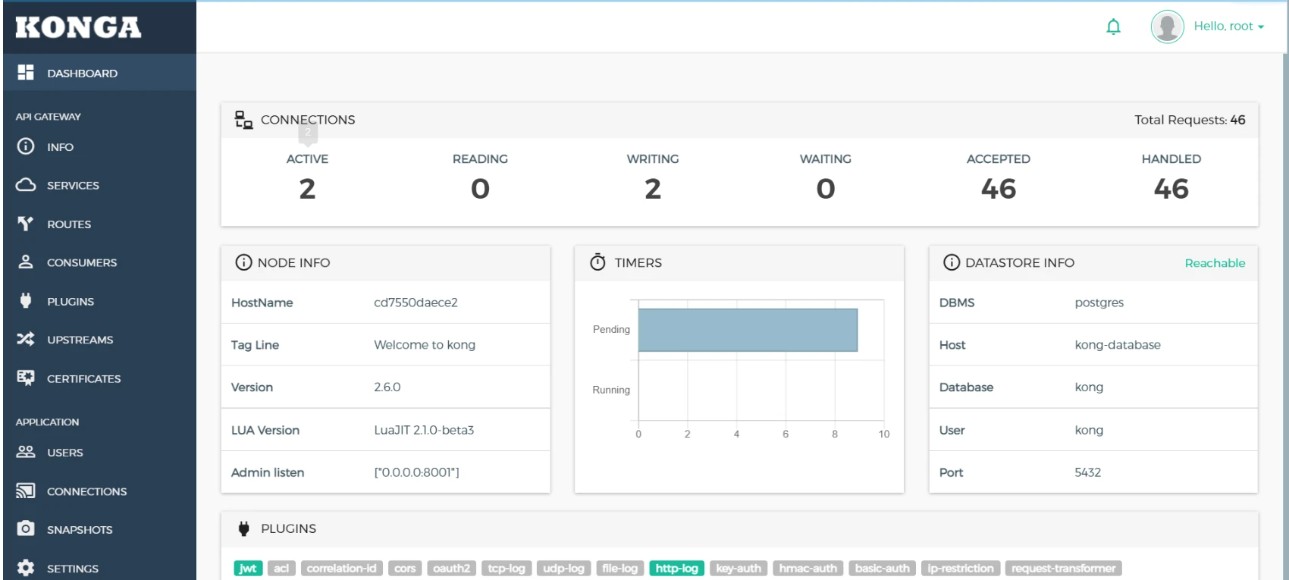
Task: Select the udp-log plugin tag
Action: tap(563, 569)
